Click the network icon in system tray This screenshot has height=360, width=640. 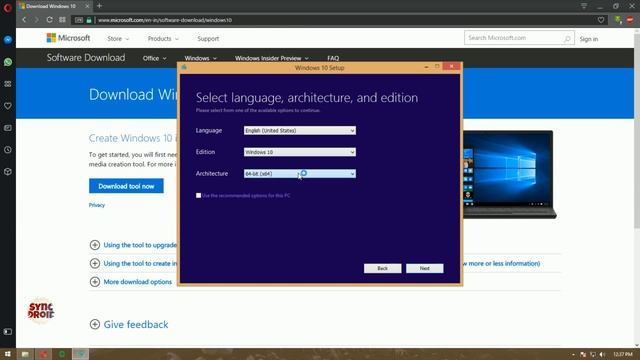coord(593,354)
